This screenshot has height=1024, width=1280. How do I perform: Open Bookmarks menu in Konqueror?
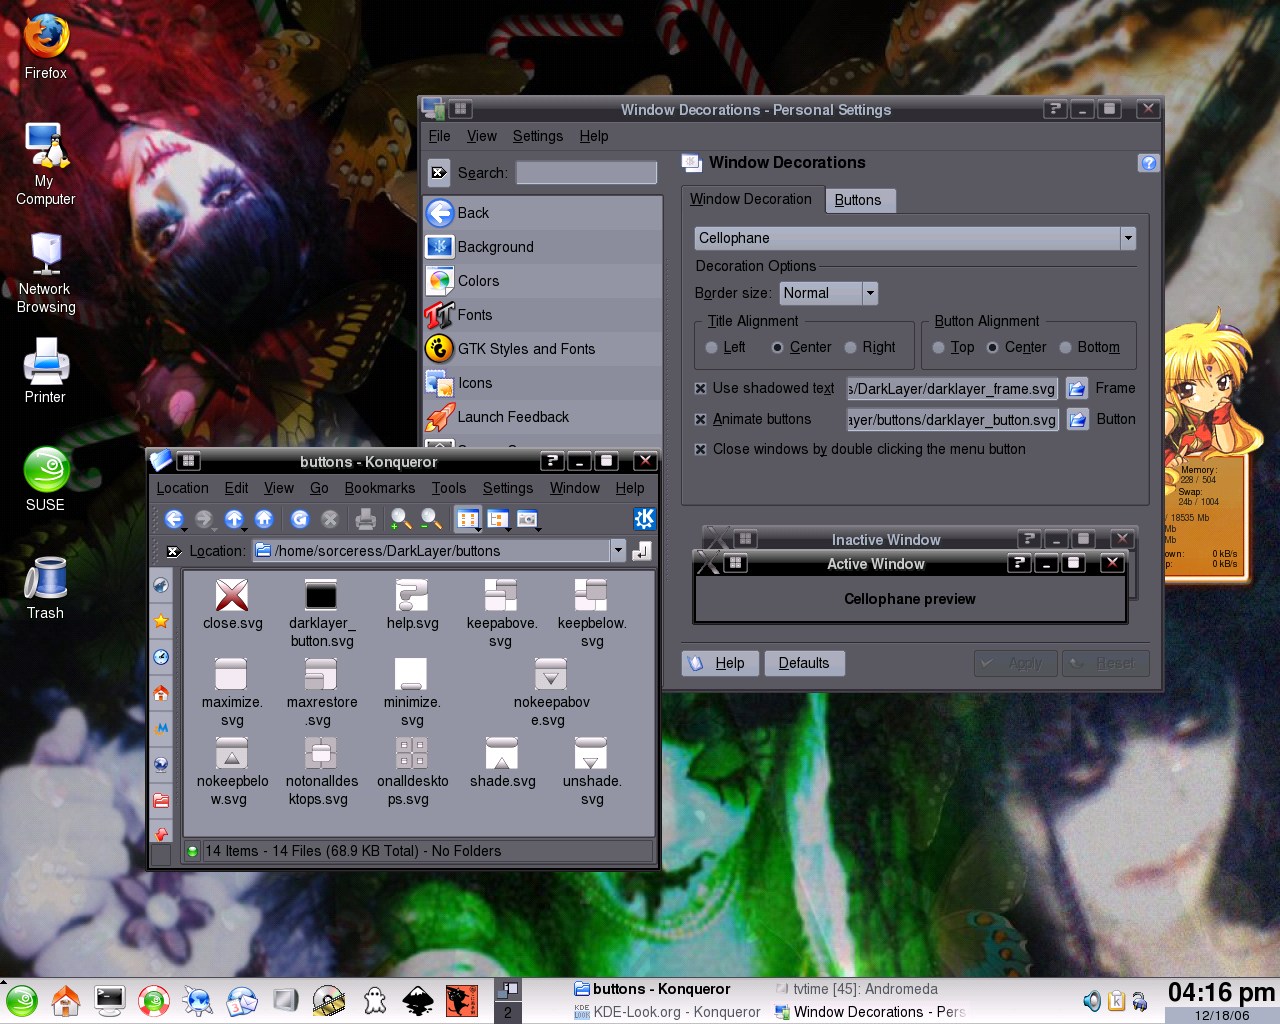380,488
